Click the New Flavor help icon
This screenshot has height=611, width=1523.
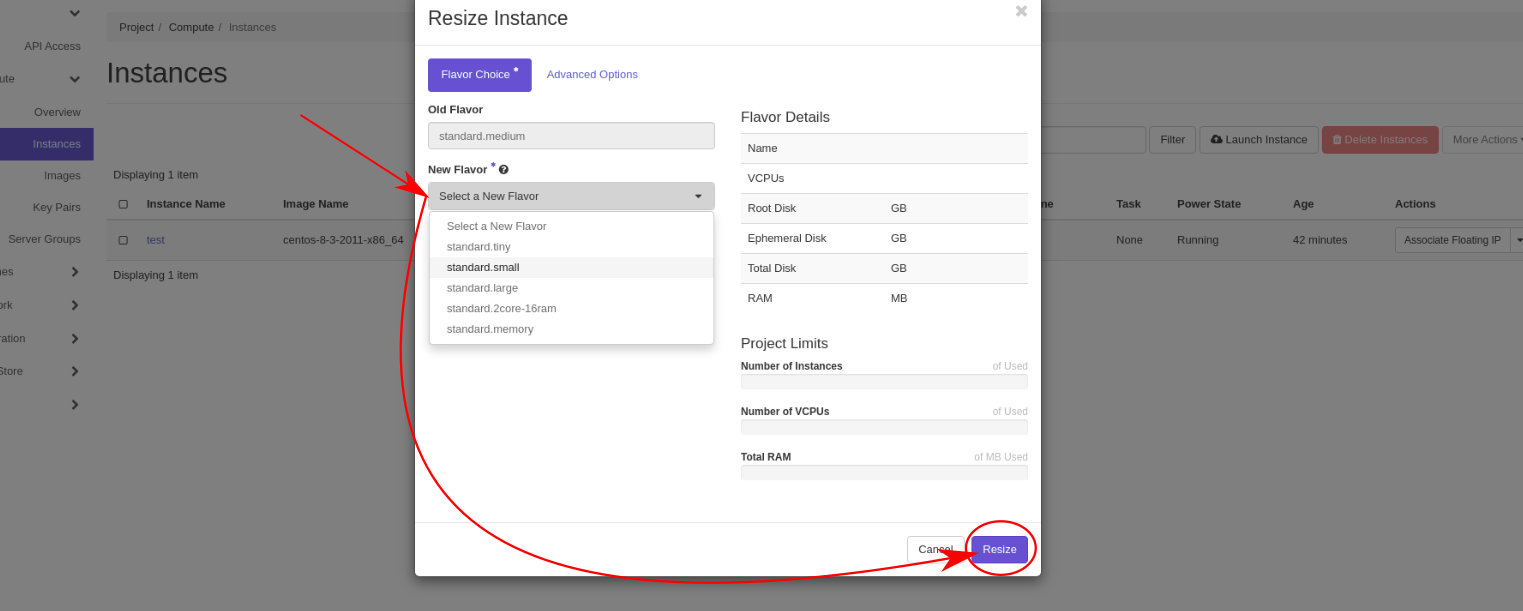(504, 170)
